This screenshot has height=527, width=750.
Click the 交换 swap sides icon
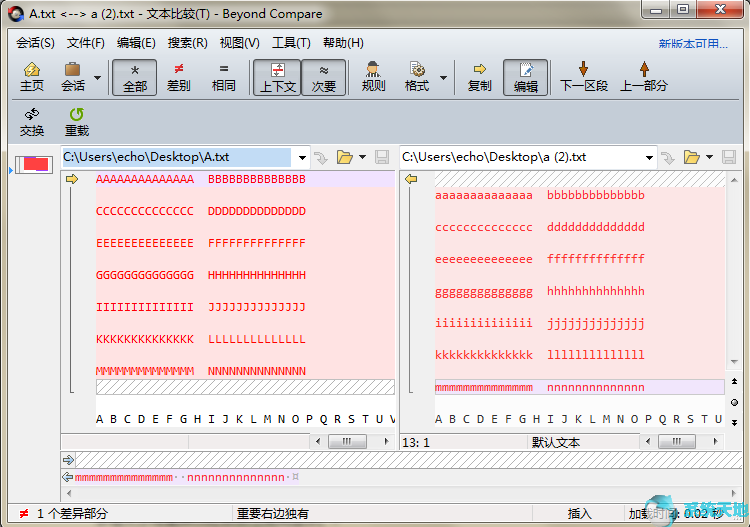(x=32, y=122)
